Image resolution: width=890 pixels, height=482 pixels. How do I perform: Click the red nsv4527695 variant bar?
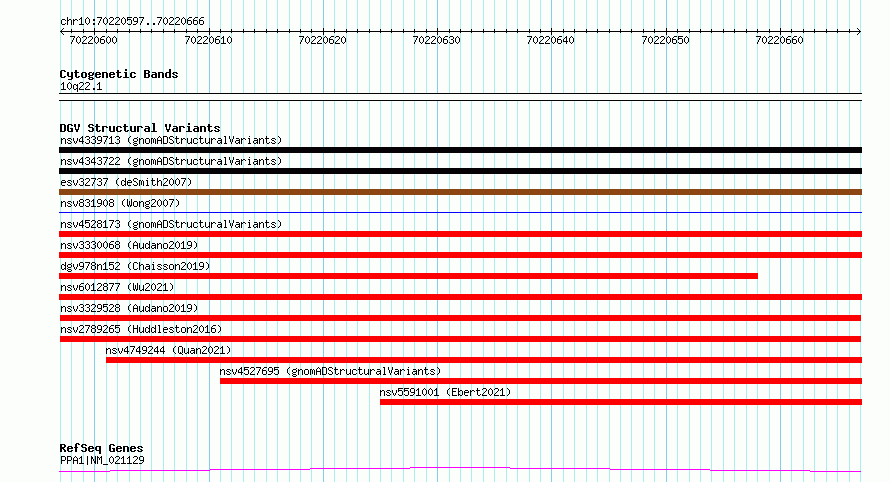pyautogui.click(x=541, y=381)
